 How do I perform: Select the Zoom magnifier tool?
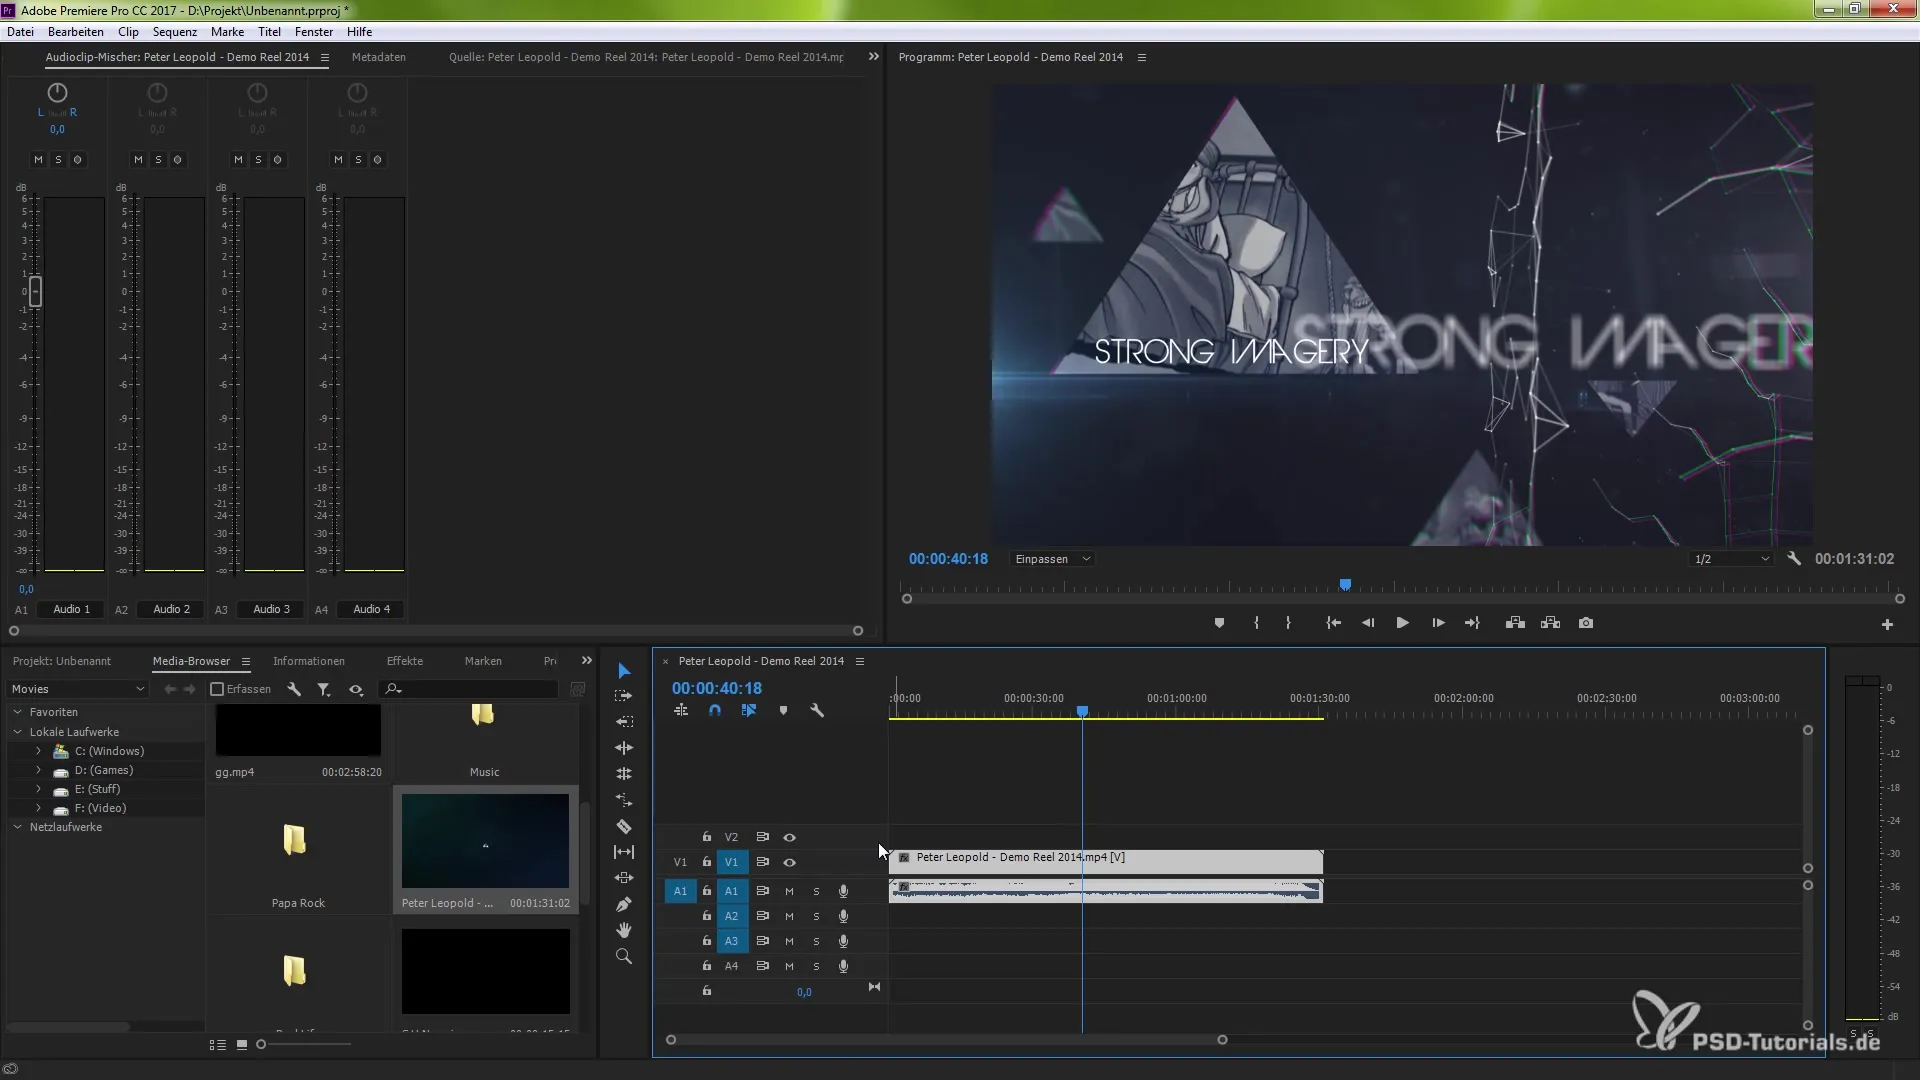point(624,957)
